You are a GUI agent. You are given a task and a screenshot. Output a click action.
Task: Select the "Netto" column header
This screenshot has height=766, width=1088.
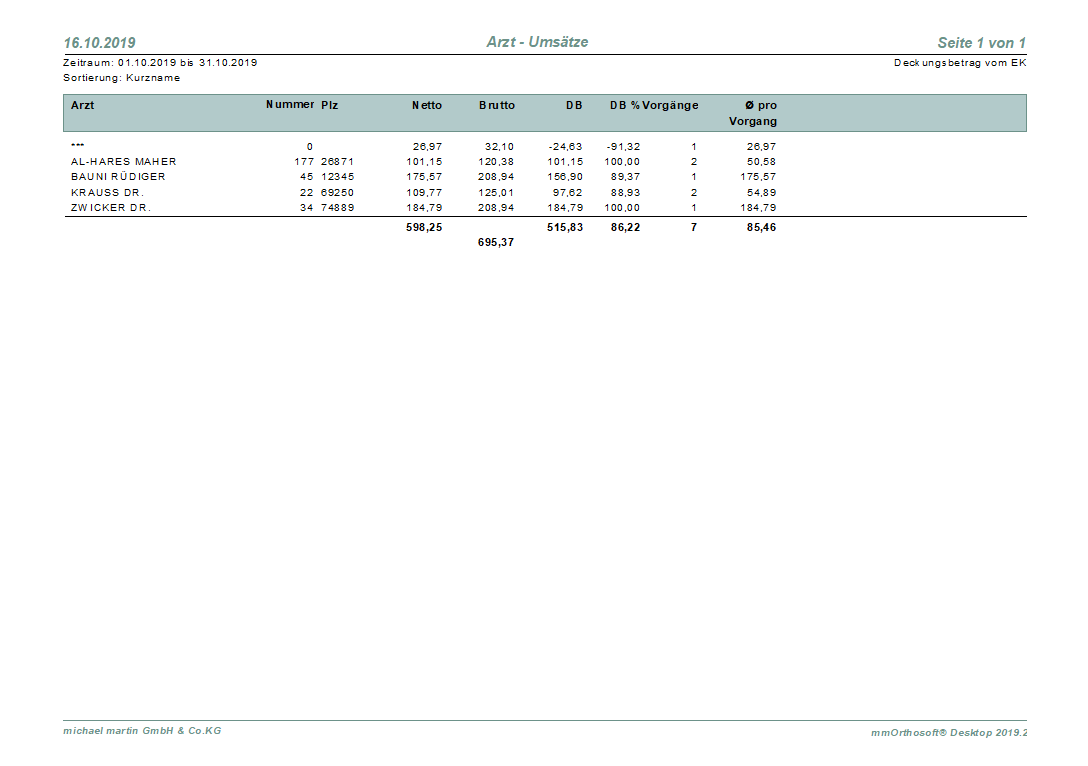427,105
